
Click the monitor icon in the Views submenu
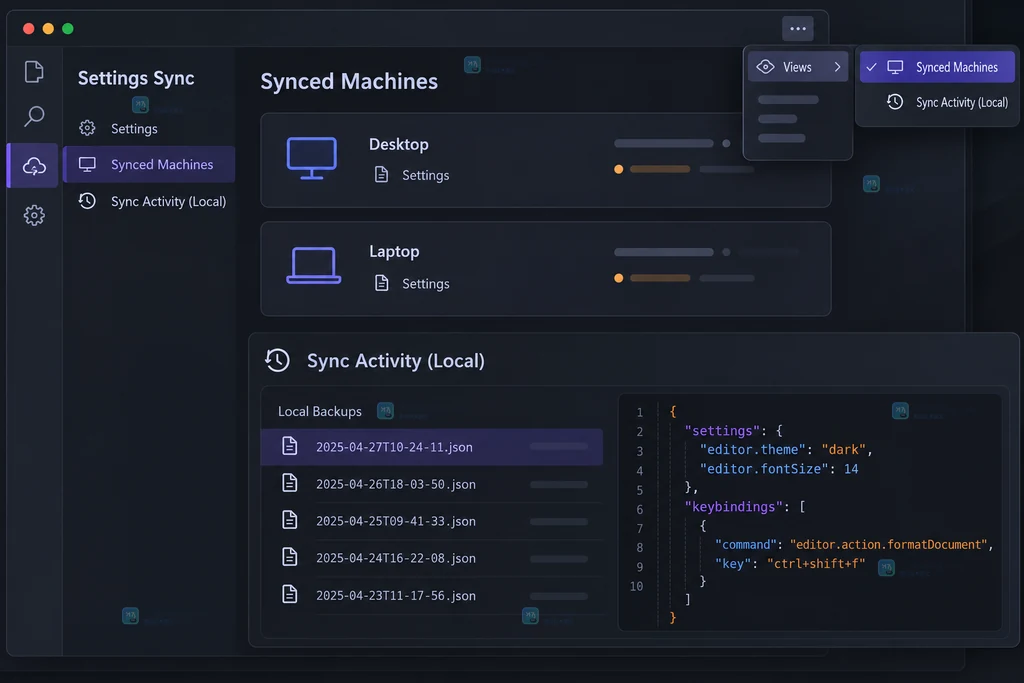pos(895,67)
